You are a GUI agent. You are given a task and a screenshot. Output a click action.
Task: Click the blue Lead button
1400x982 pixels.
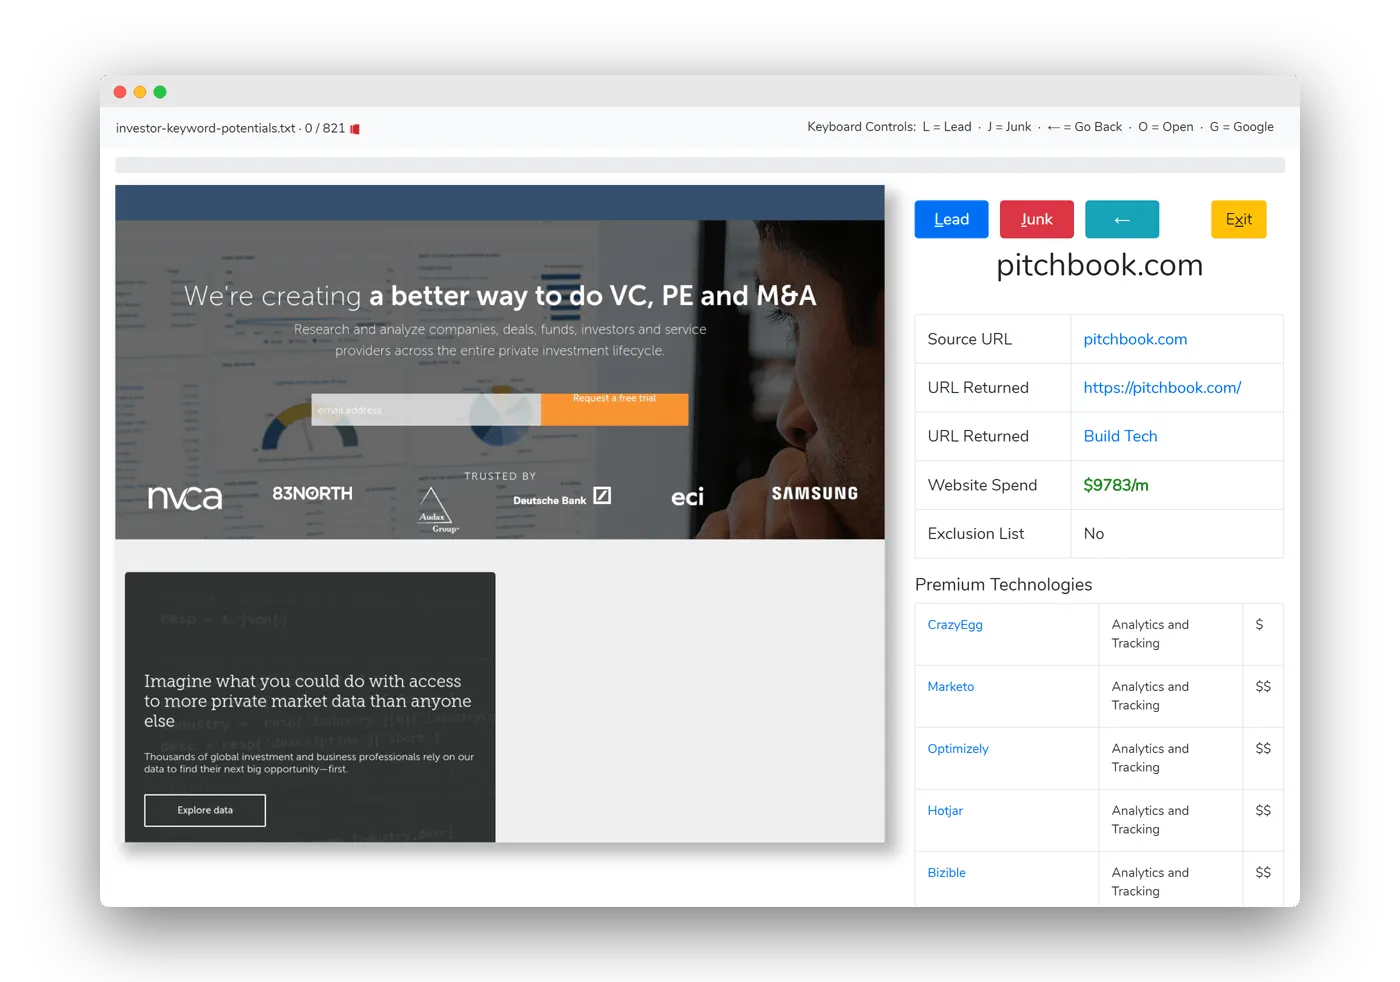951,219
